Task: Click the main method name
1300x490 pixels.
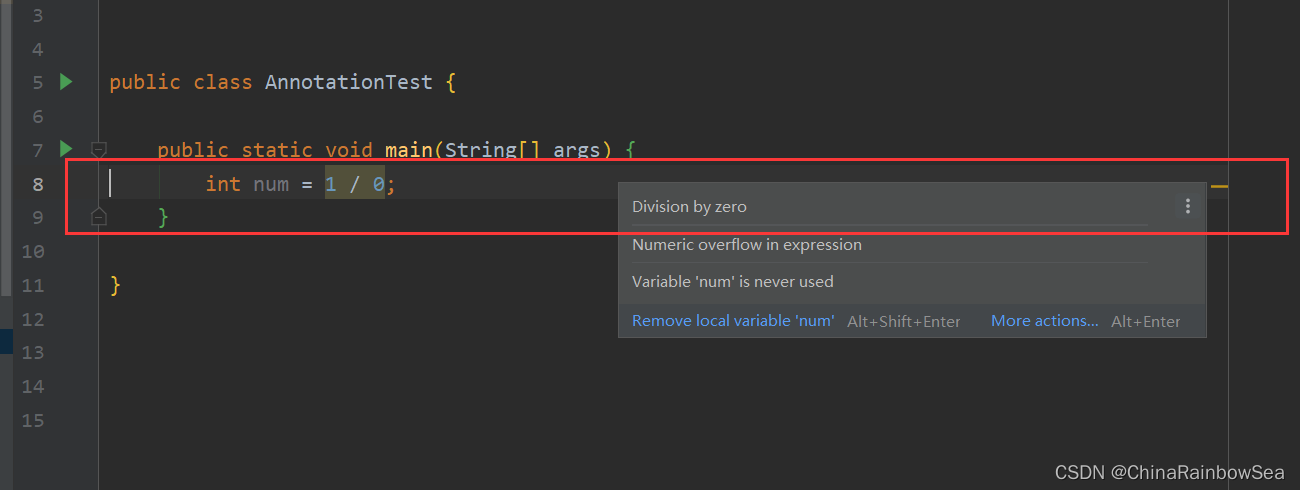Action: click(x=407, y=150)
